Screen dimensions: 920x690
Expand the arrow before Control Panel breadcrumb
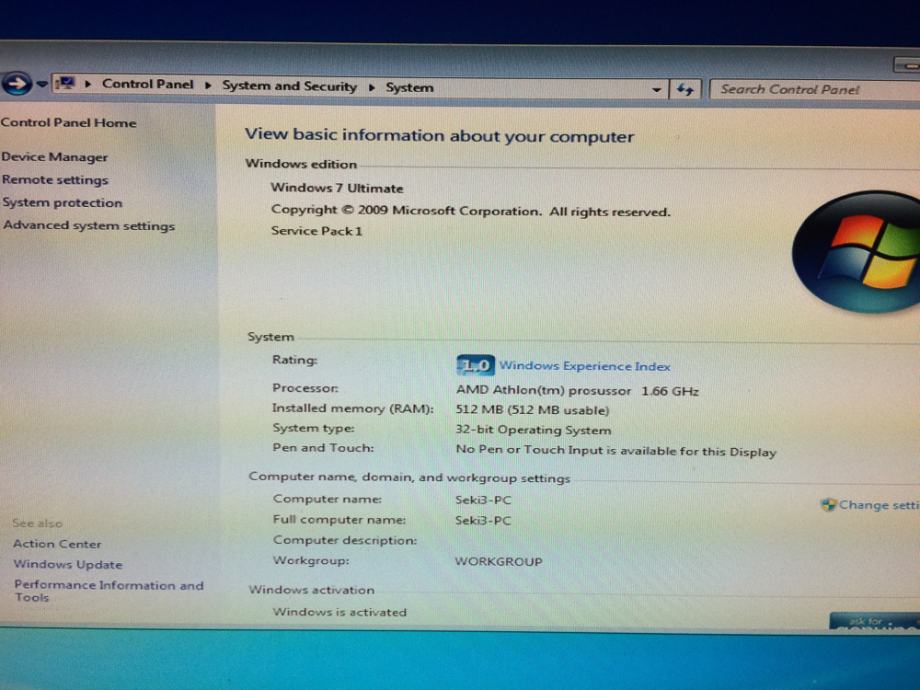pos(88,84)
